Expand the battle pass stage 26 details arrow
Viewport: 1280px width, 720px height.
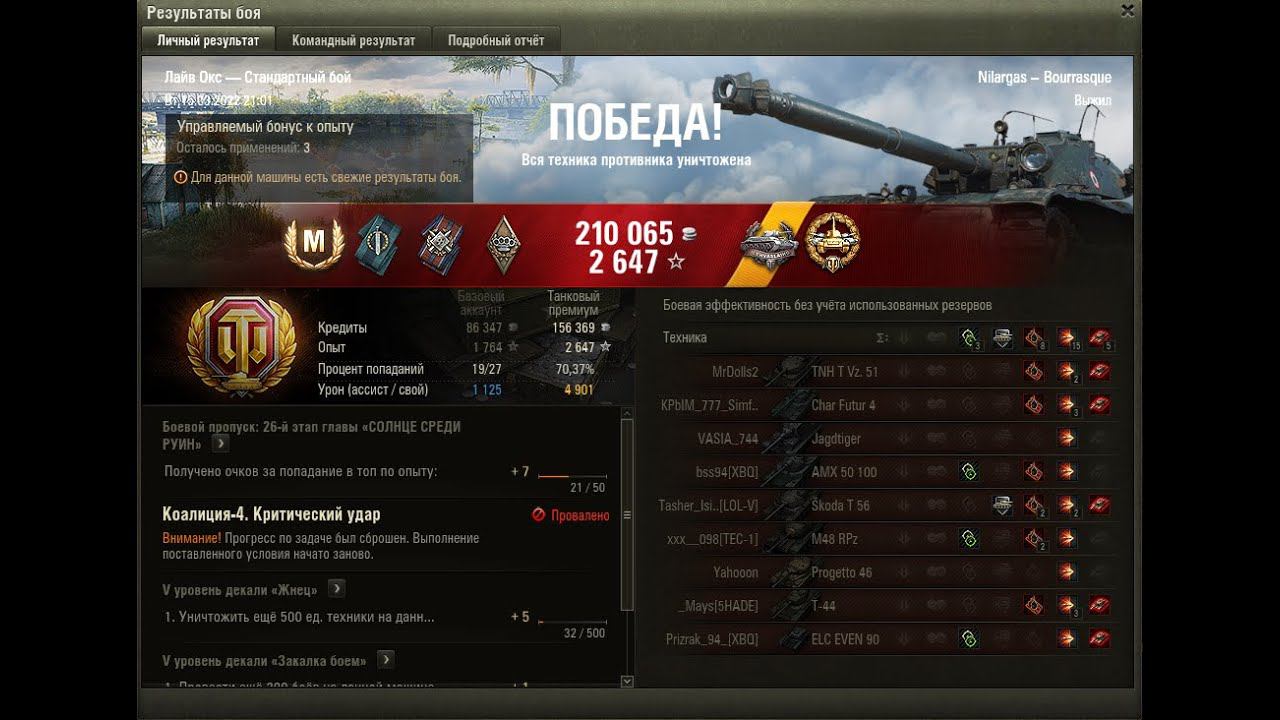point(221,443)
